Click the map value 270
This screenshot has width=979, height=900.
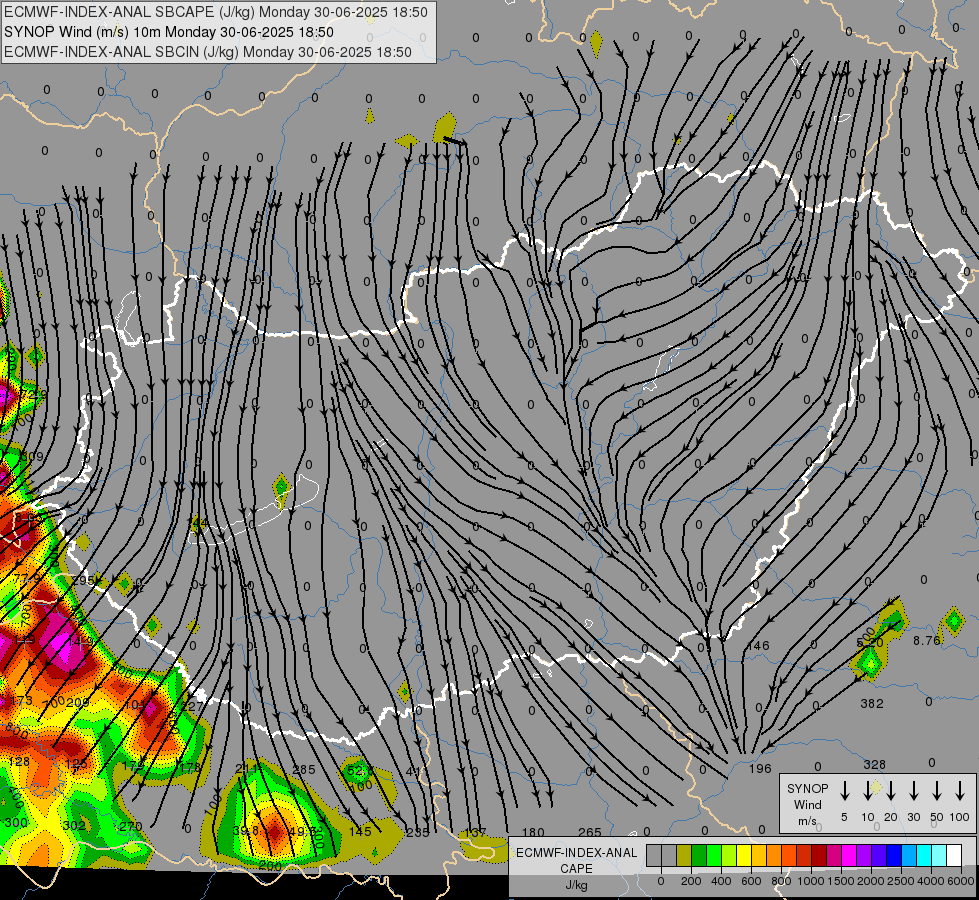pyautogui.click(x=130, y=826)
